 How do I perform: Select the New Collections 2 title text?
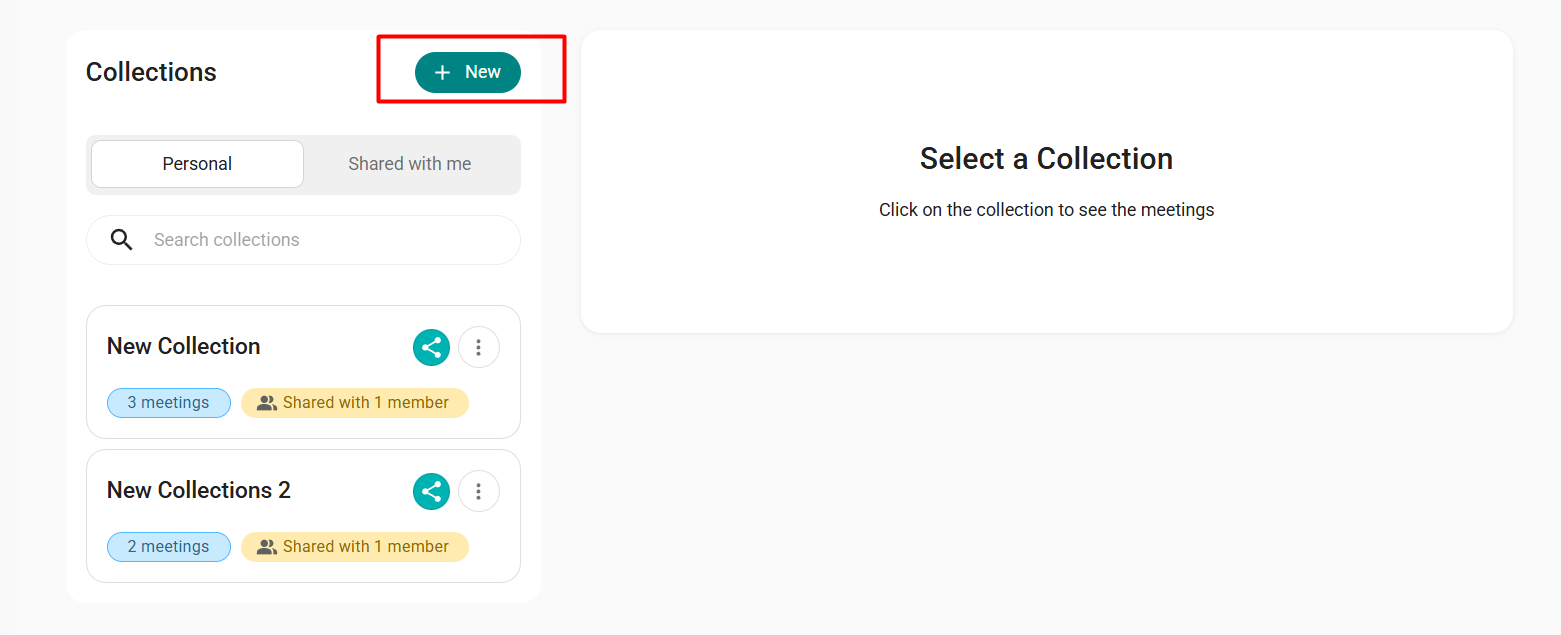tap(199, 490)
